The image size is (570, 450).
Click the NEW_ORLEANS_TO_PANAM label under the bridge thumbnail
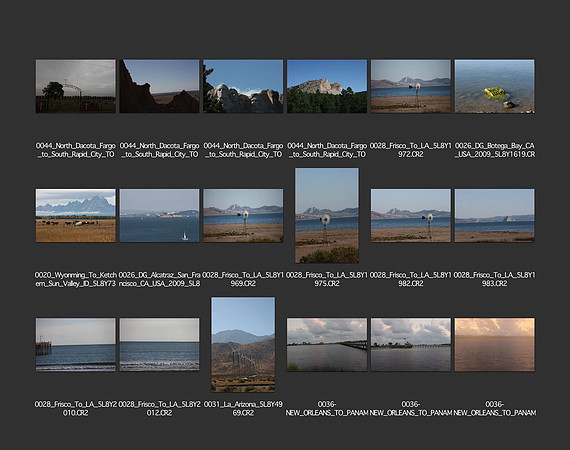pyautogui.click(x=327, y=409)
